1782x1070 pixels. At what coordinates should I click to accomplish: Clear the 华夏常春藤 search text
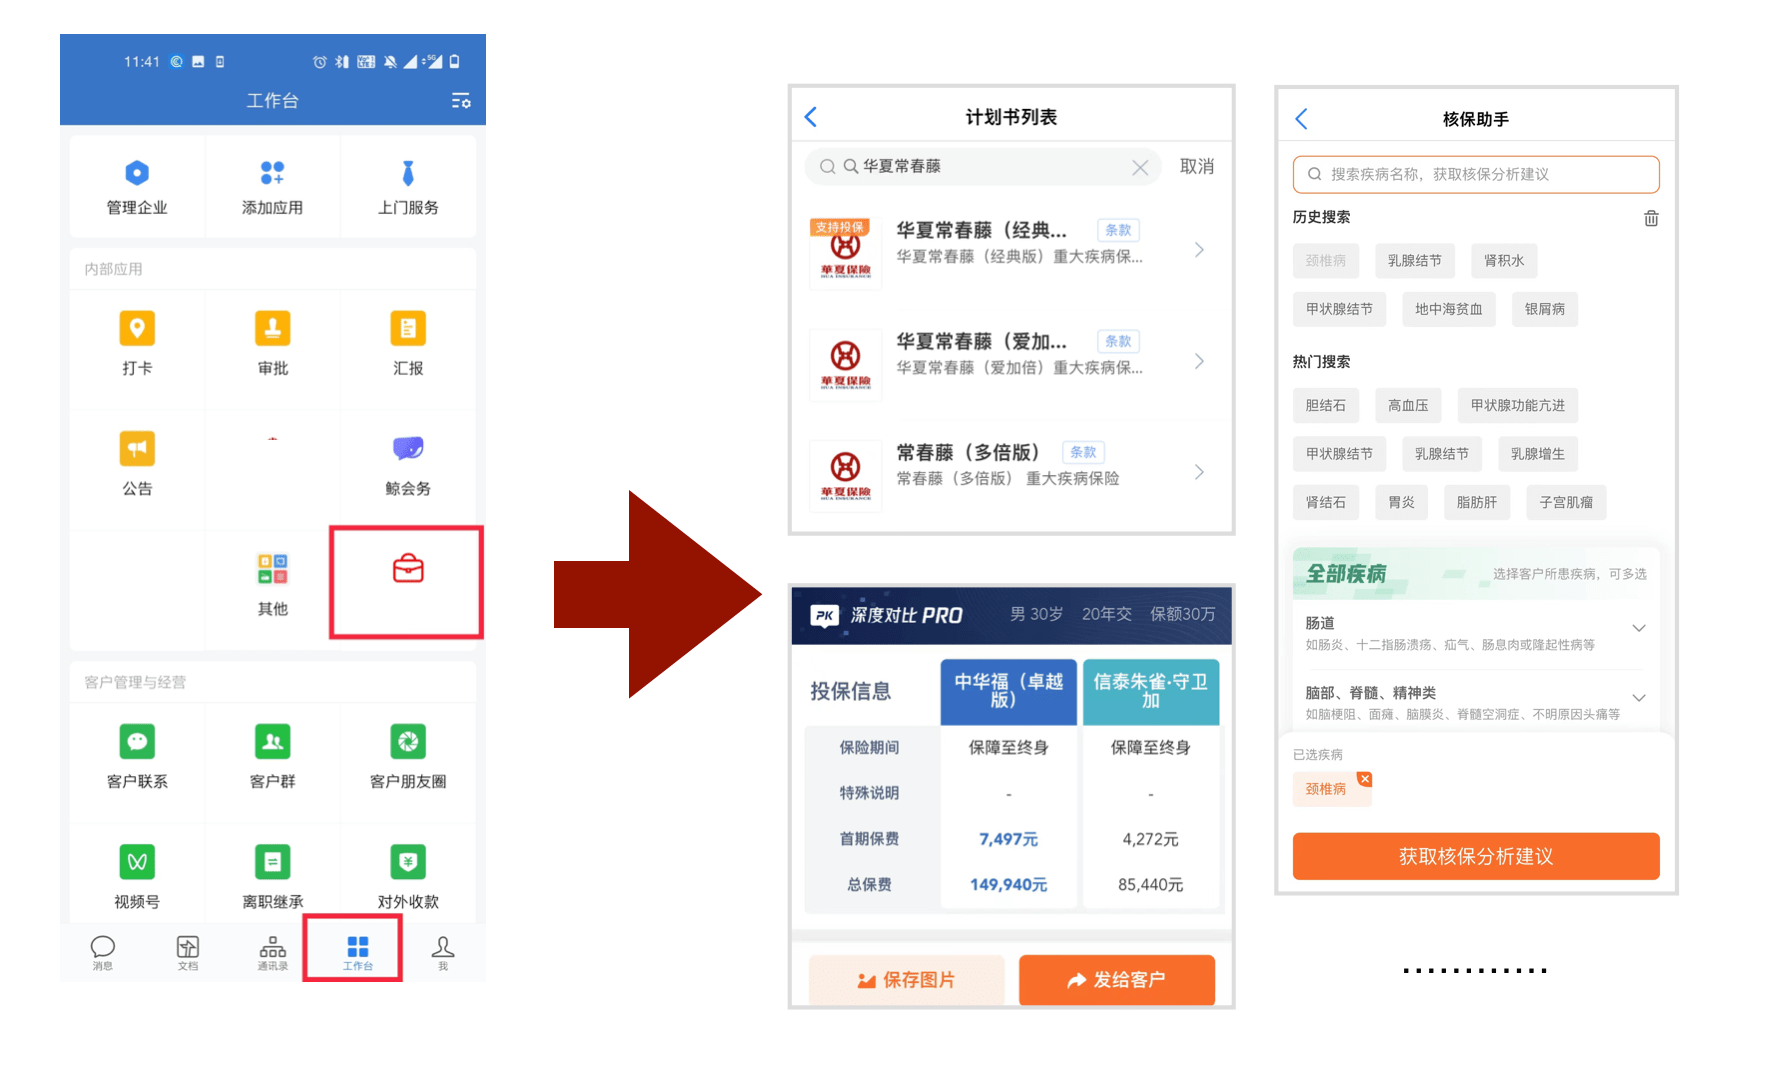point(1140,167)
